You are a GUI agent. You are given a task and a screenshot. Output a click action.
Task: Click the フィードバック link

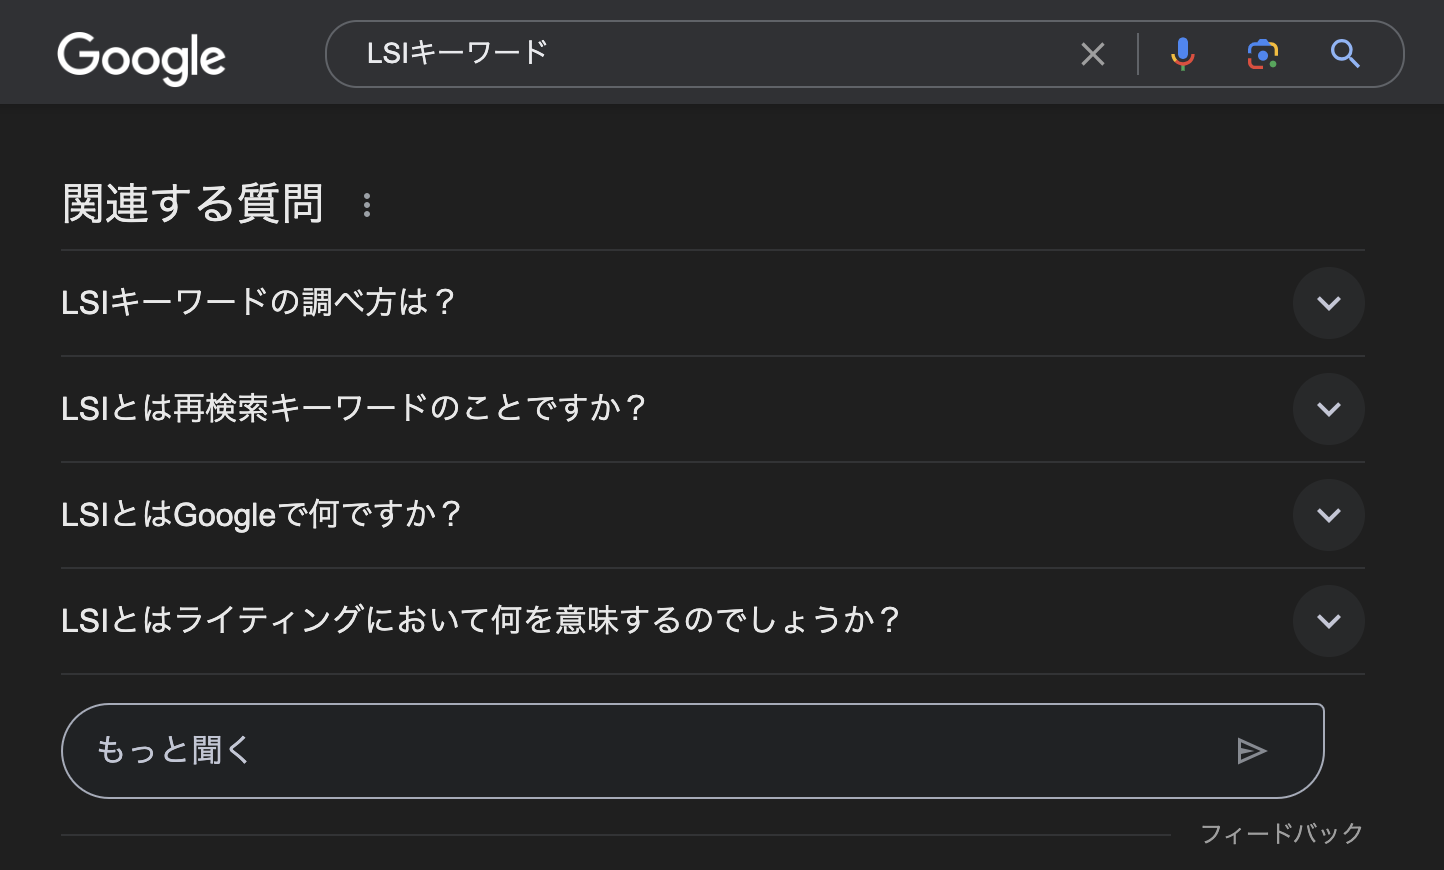[1283, 832]
